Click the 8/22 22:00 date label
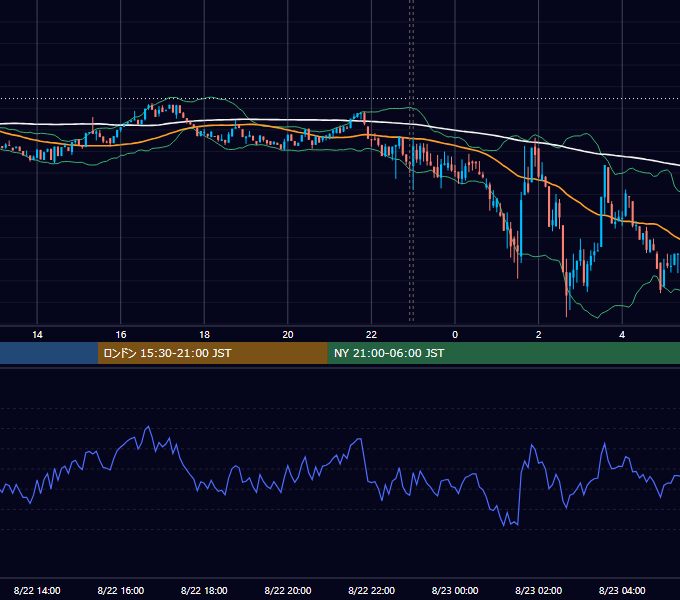This screenshot has height=600, width=680. (372, 590)
